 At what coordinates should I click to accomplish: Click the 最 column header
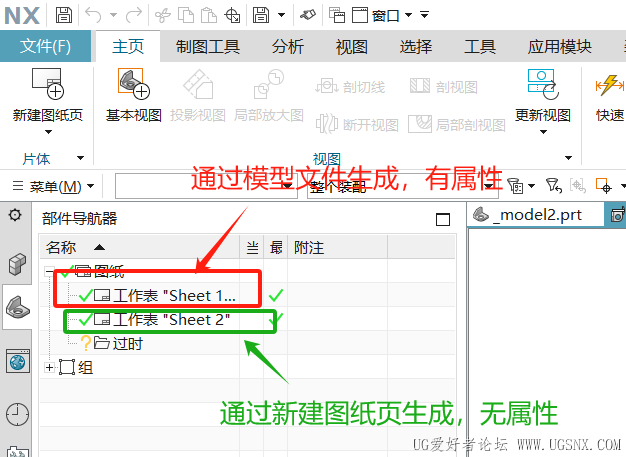point(276,247)
